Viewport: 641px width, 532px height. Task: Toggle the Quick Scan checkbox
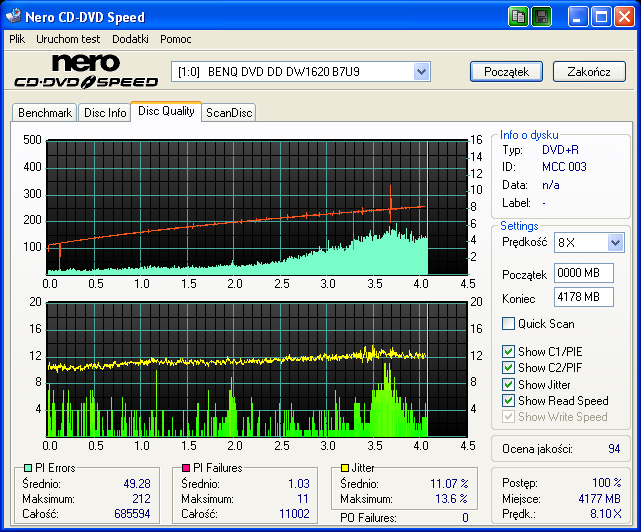tap(508, 323)
